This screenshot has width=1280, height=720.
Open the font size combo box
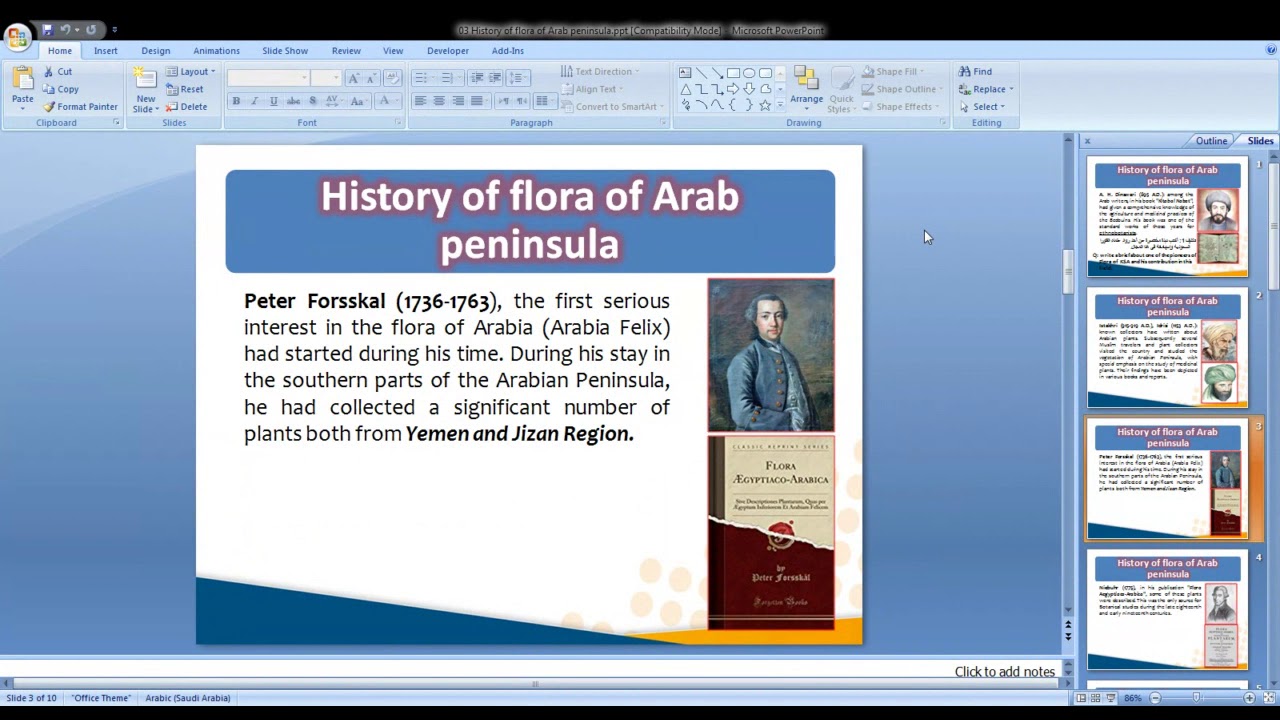point(326,78)
